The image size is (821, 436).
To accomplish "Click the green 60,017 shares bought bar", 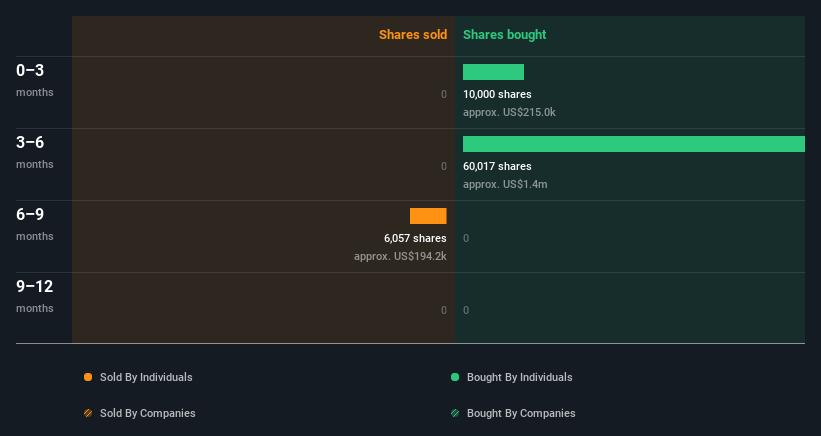I will coord(634,144).
